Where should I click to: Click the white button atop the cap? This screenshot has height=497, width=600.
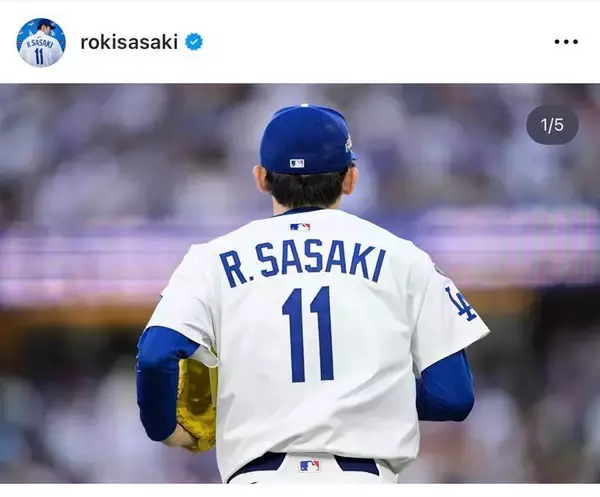point(305,105)
